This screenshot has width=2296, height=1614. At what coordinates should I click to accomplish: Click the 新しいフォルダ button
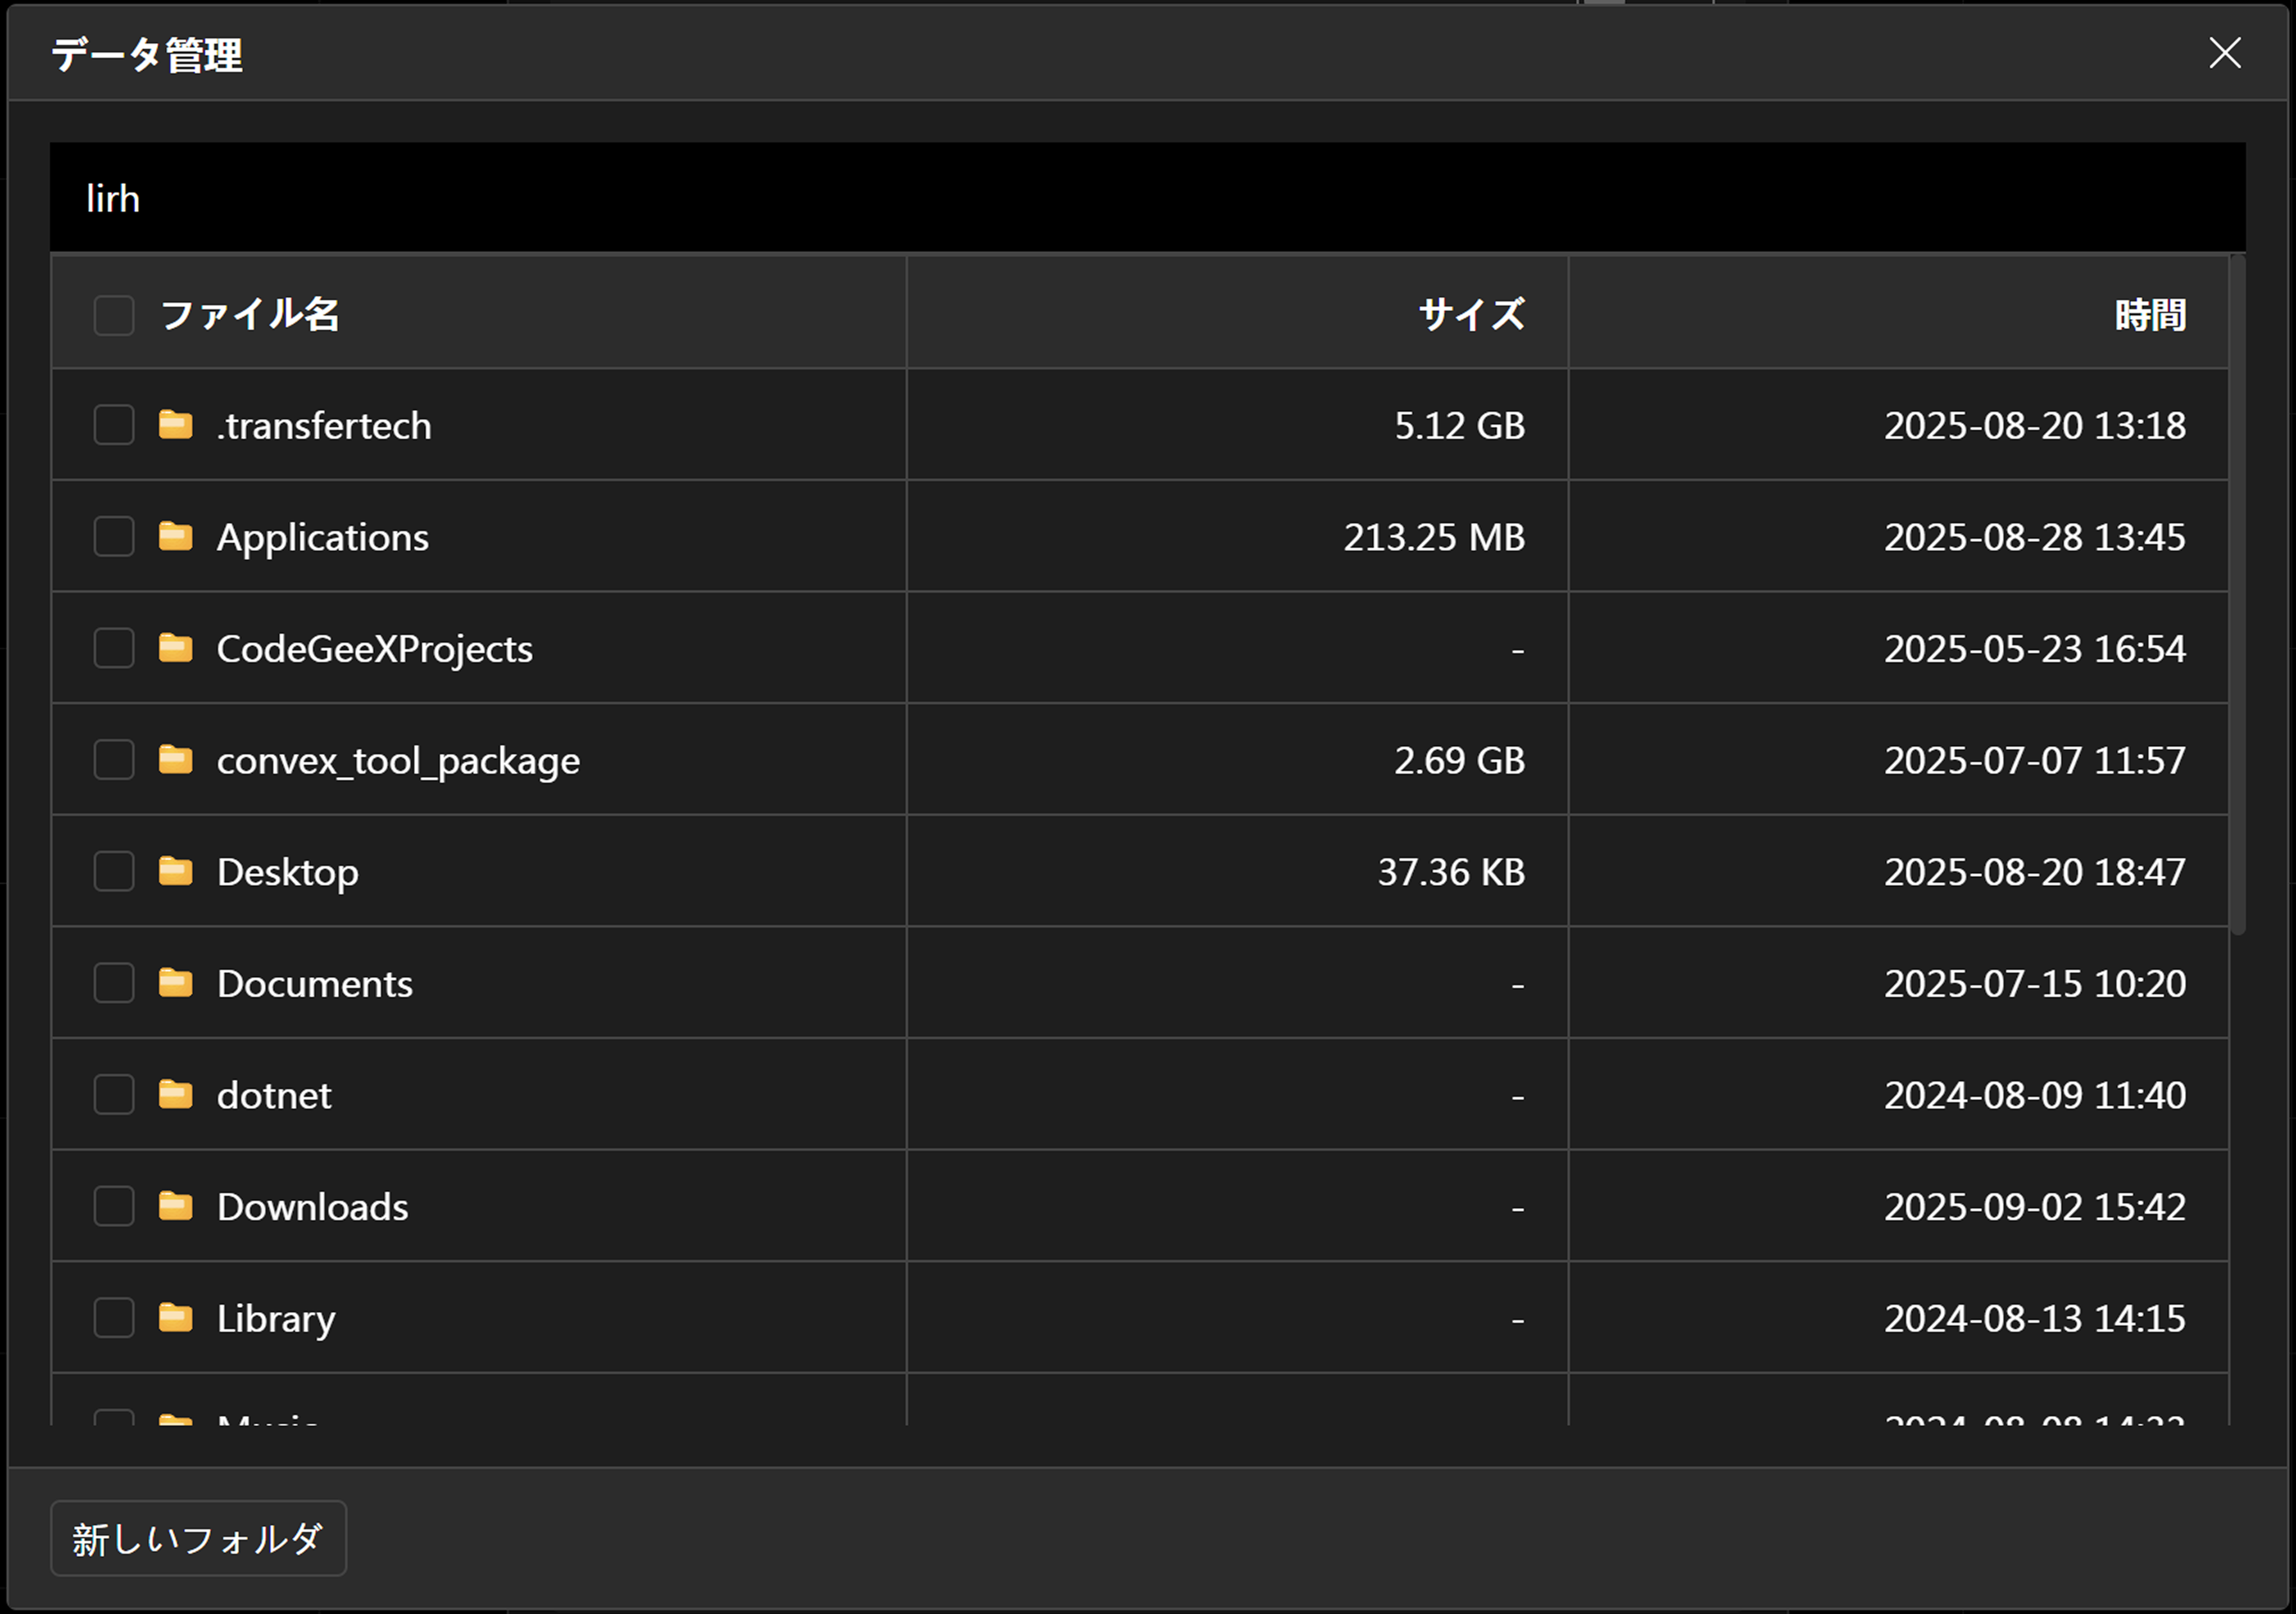point(198,1538)
